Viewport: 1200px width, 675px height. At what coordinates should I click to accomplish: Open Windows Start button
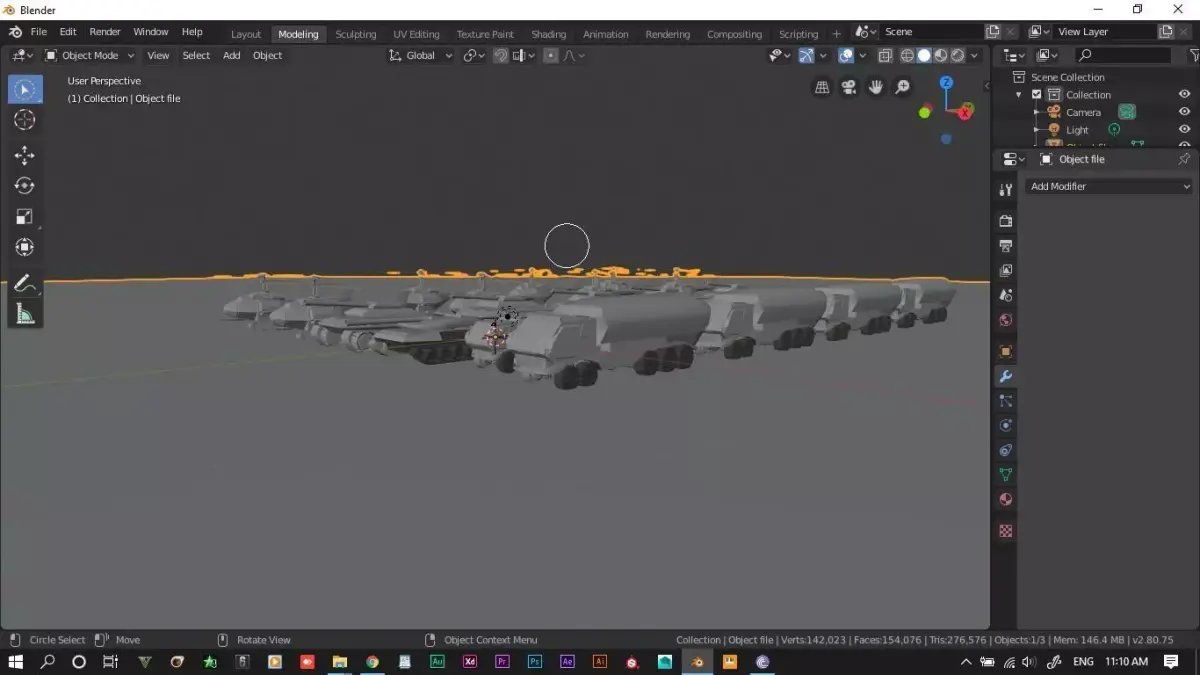coord(15,661)
